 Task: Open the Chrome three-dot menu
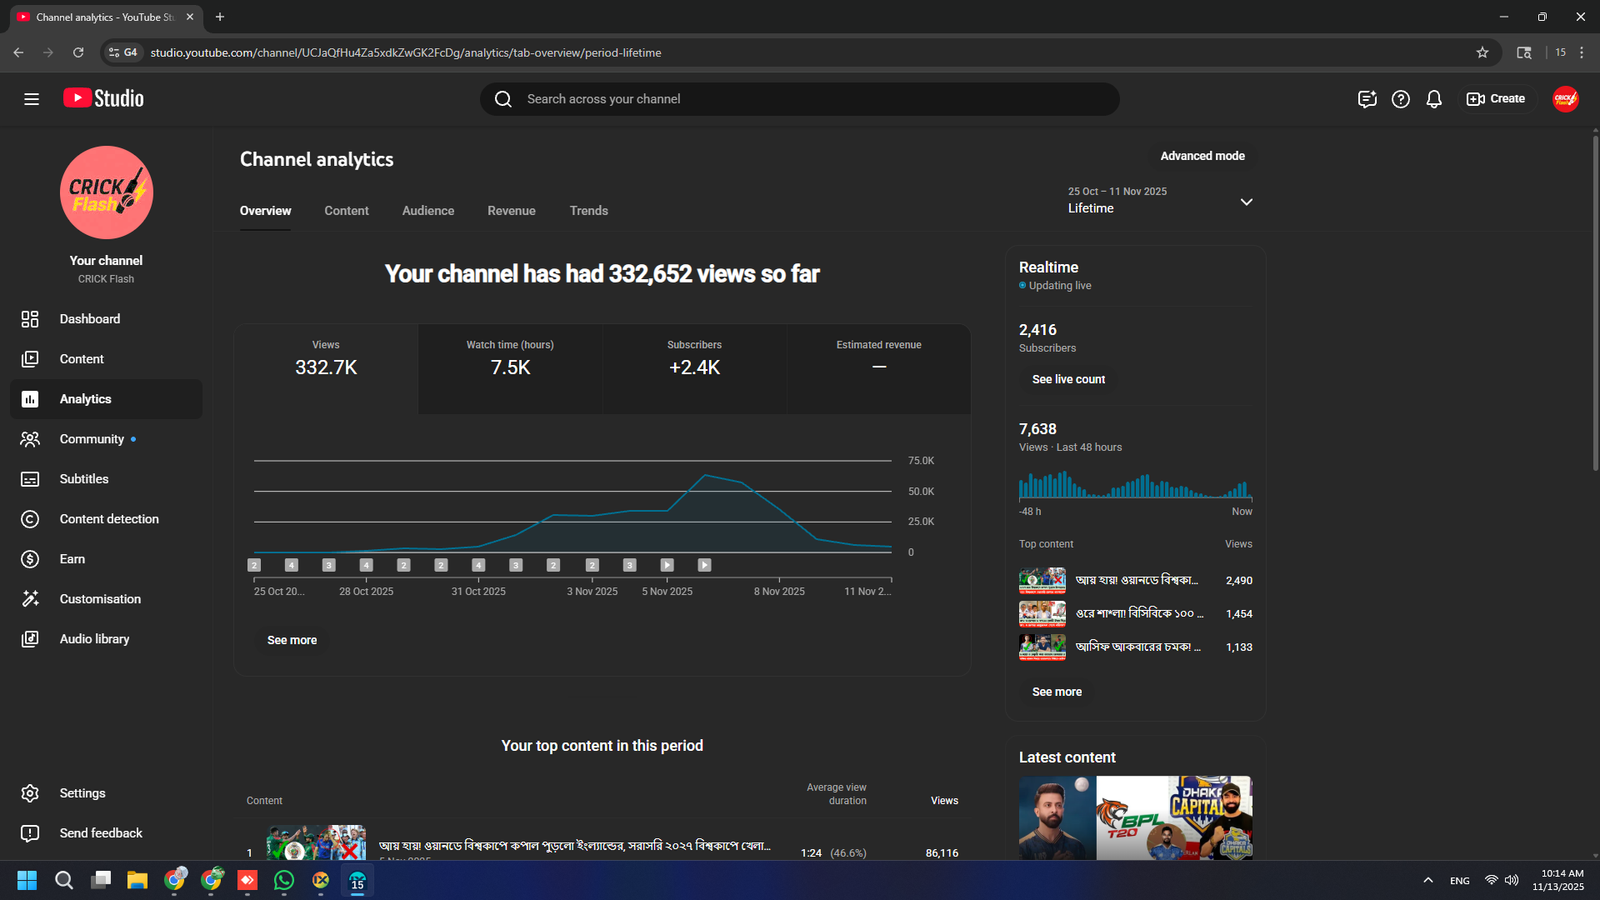click(1581, 53)
